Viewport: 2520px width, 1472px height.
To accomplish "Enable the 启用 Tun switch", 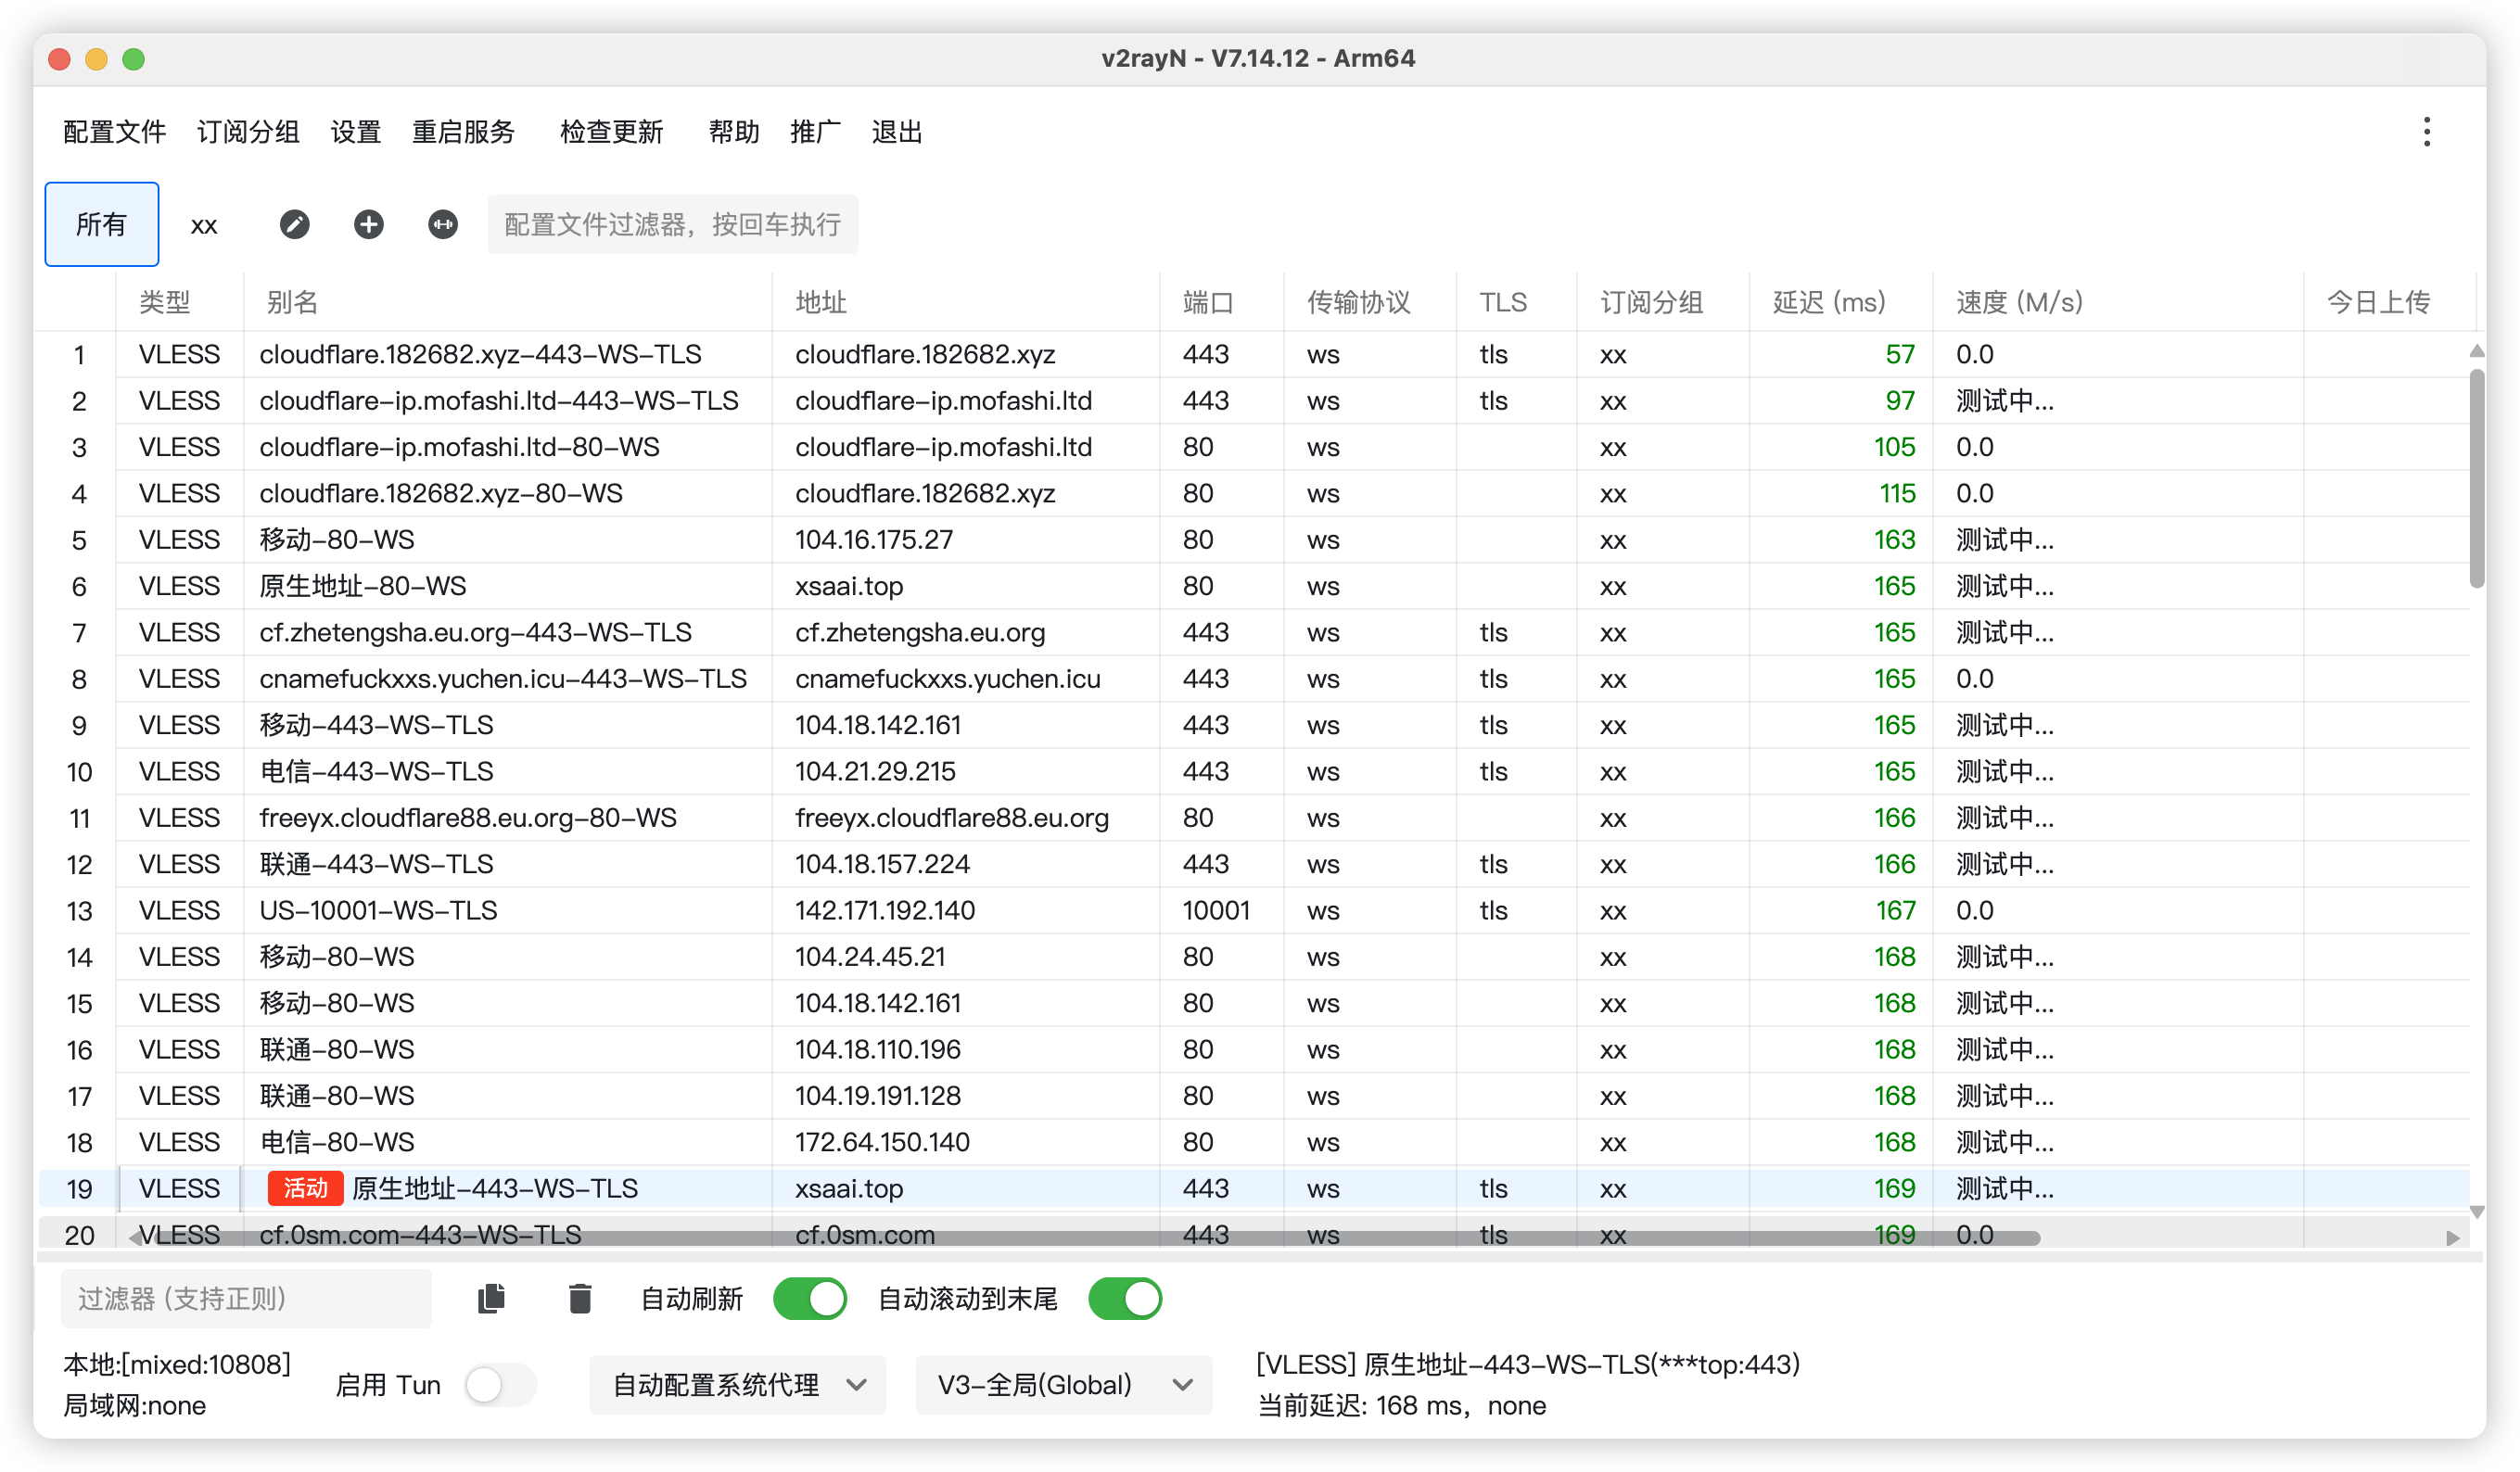I will (x=500, y=1385).
